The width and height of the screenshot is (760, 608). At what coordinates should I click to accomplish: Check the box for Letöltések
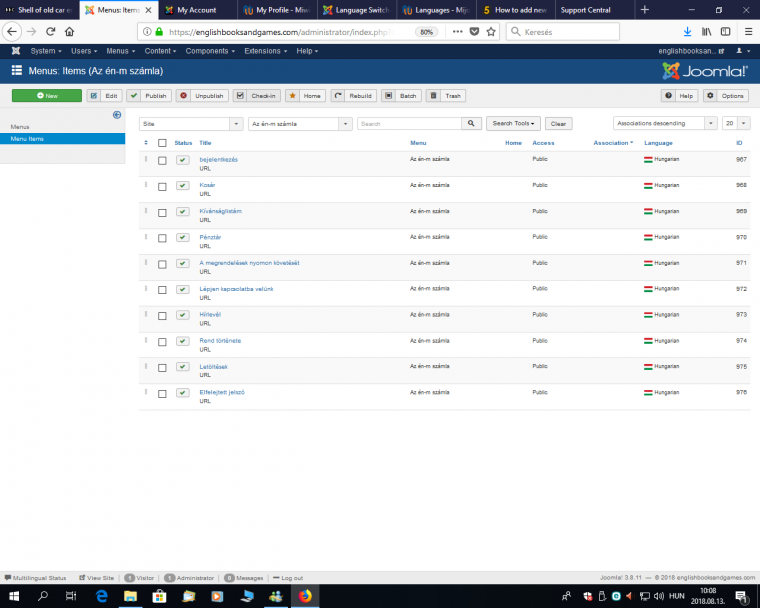click(162, 368)
